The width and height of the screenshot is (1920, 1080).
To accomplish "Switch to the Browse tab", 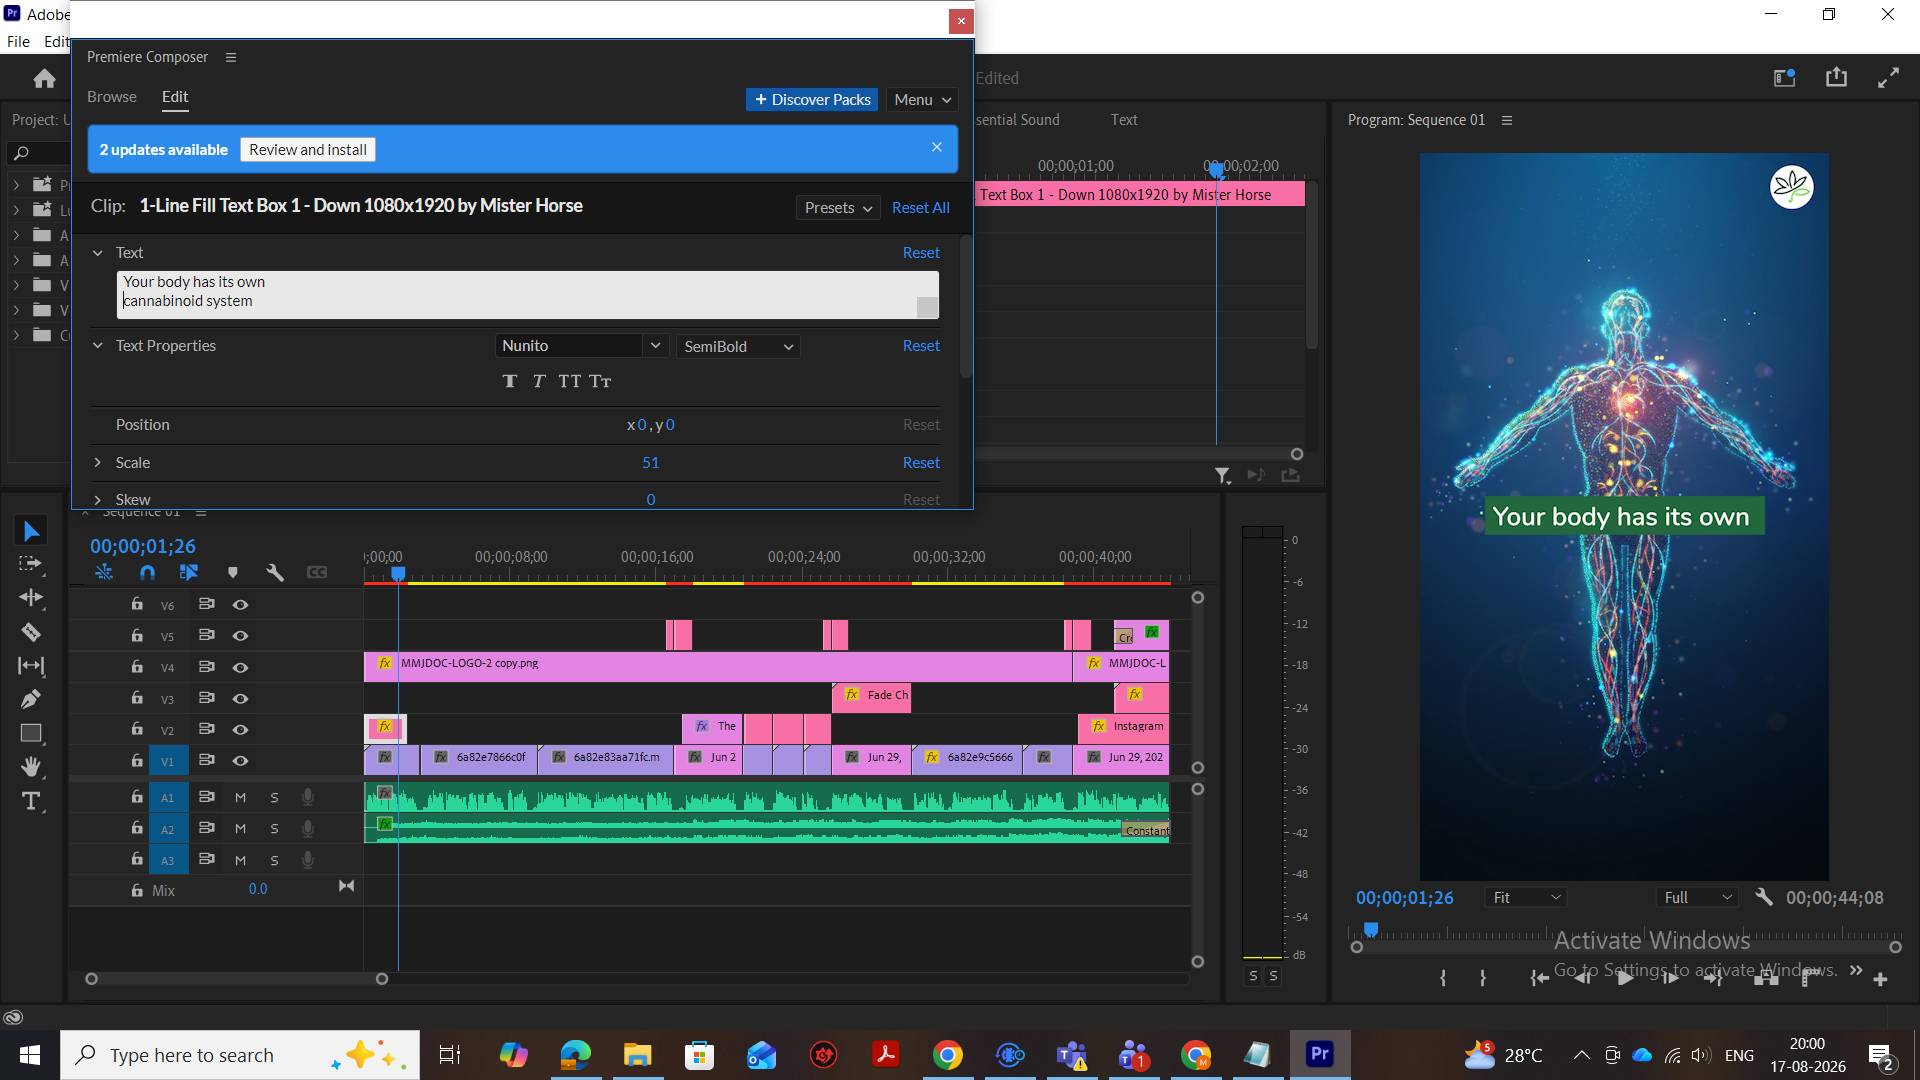I will 112,97.
